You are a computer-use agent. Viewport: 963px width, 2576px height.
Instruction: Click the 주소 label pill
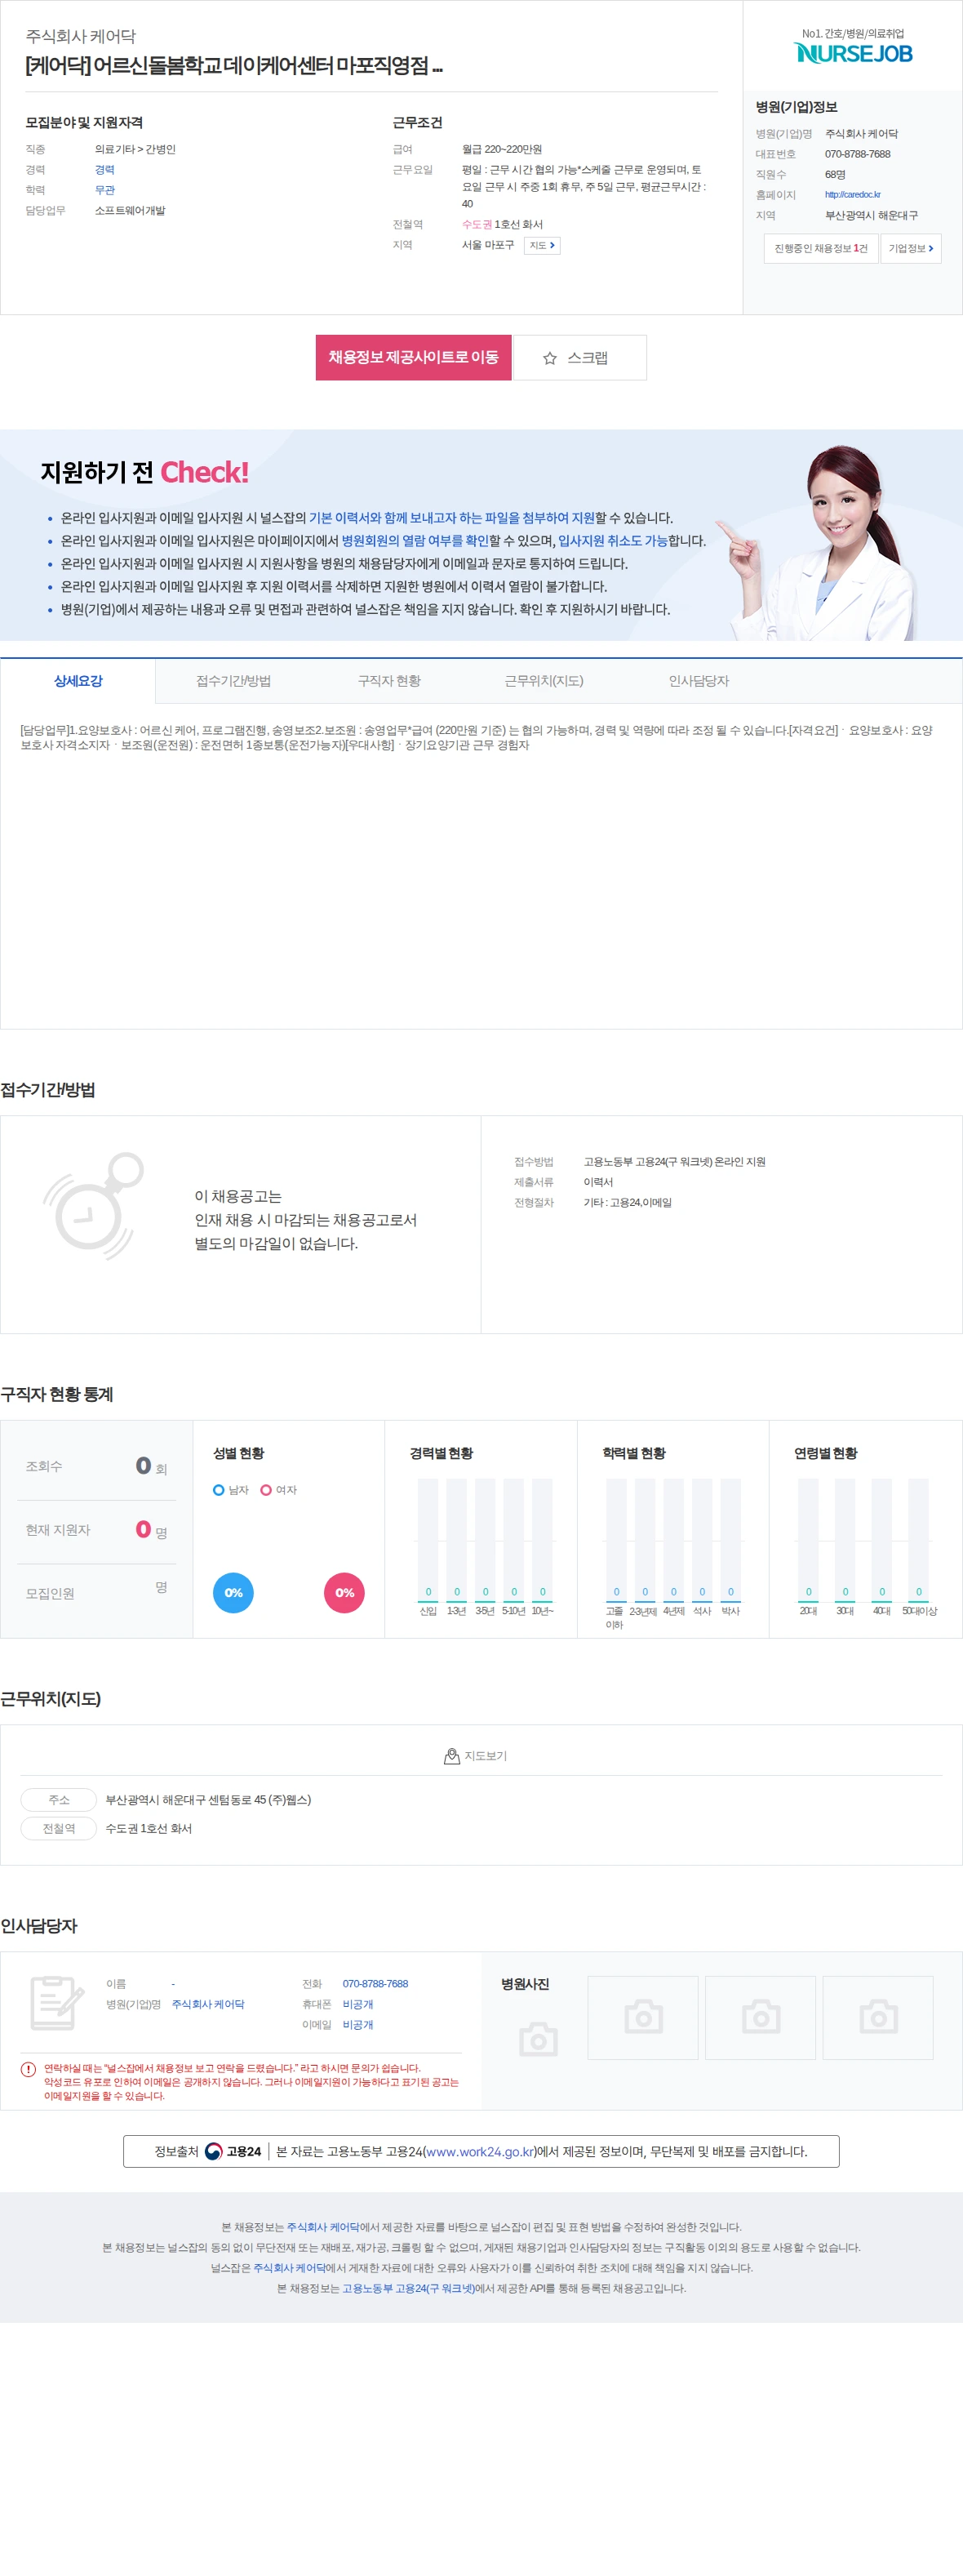tap(59, 1800)
